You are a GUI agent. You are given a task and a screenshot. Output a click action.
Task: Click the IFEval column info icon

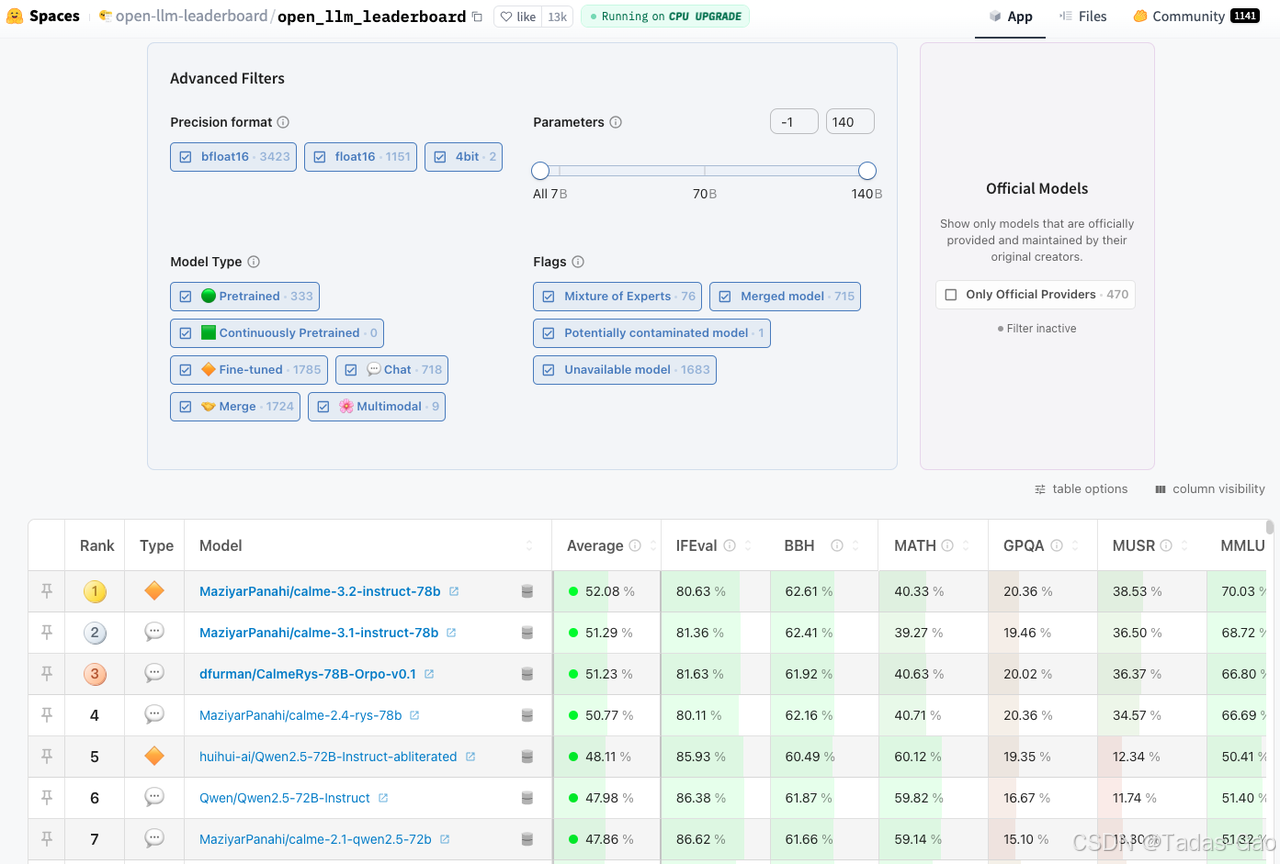click(729, 546)
